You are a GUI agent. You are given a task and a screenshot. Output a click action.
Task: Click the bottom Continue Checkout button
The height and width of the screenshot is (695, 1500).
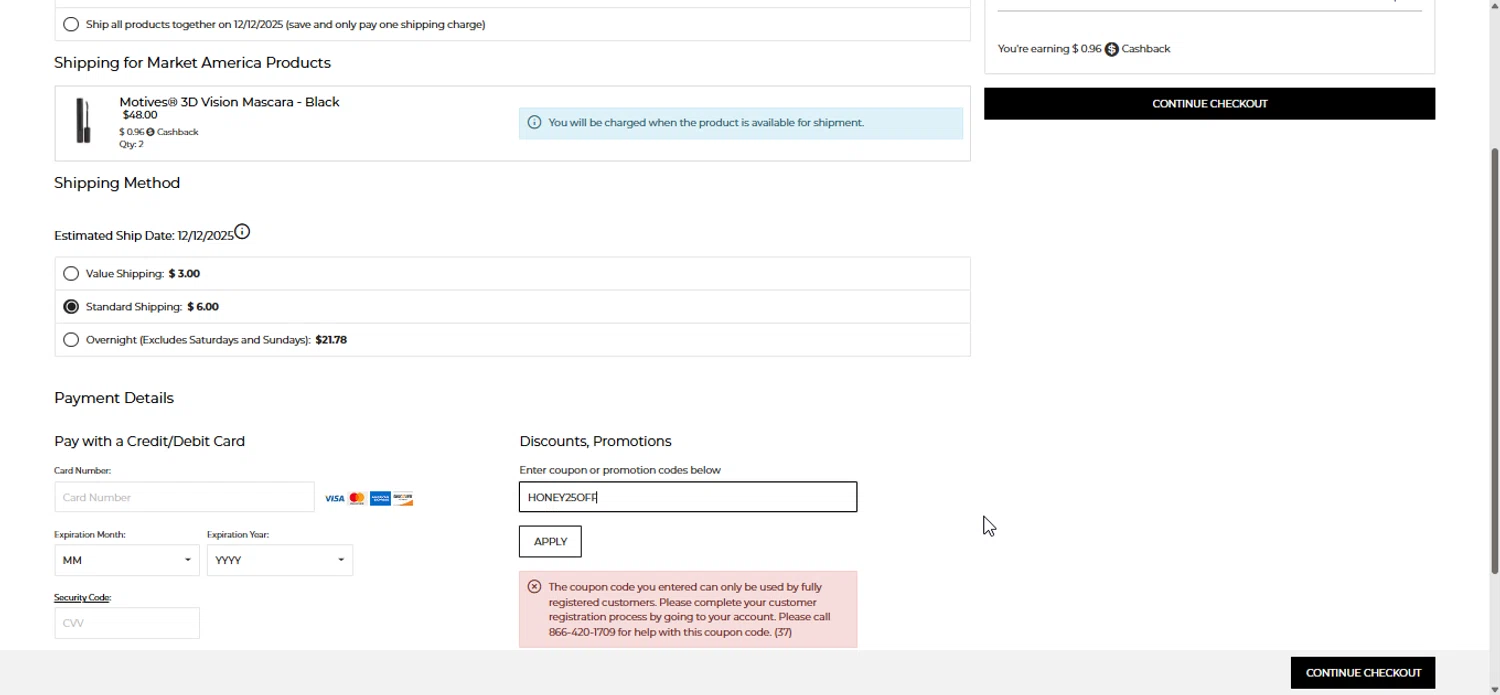pyautogui.click(x=1363, y=673)
